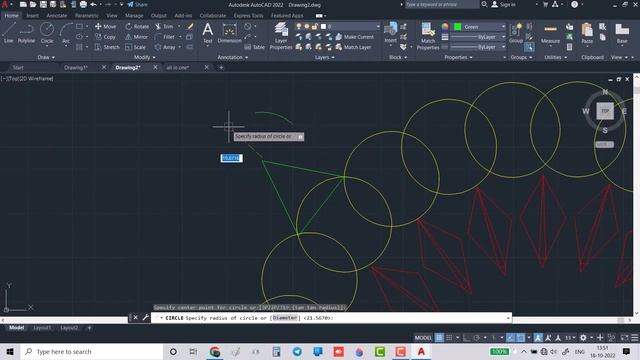Open Layer Properties manager

click(x=281, y=36)
